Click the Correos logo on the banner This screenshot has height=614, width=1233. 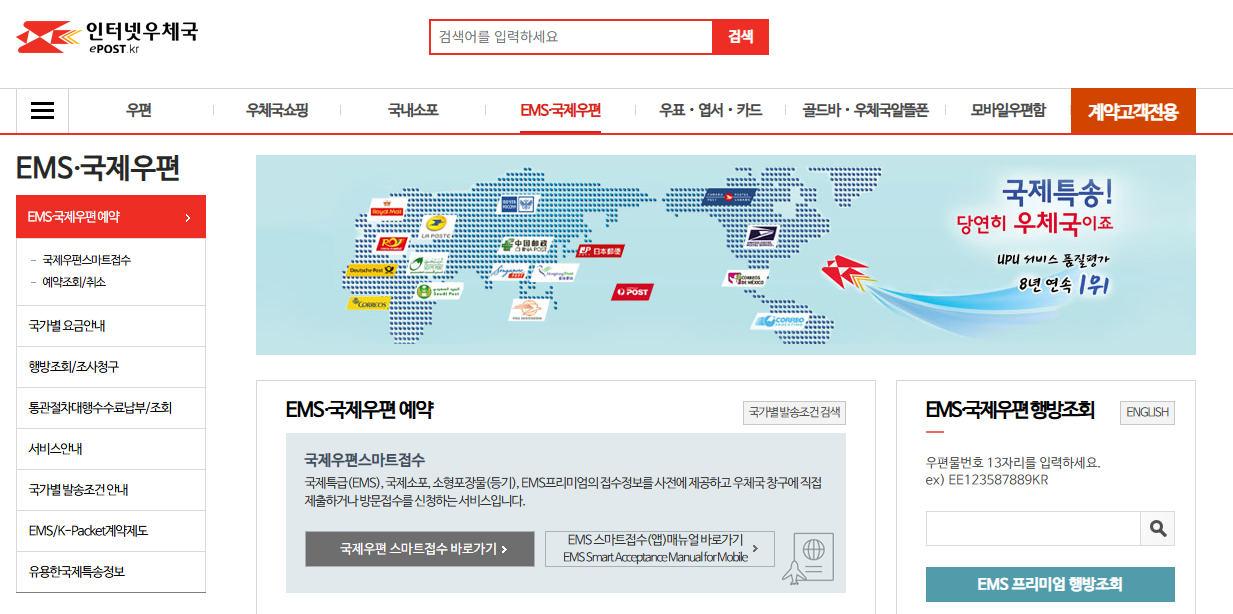click(x=368, y=303)
